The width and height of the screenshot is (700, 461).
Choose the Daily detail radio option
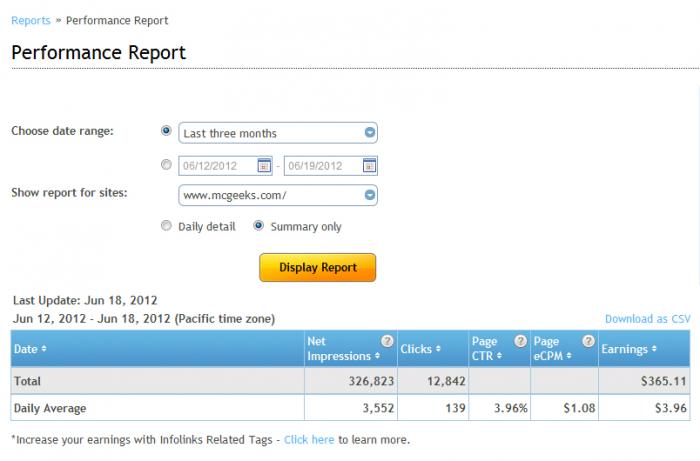pos(166,225)
